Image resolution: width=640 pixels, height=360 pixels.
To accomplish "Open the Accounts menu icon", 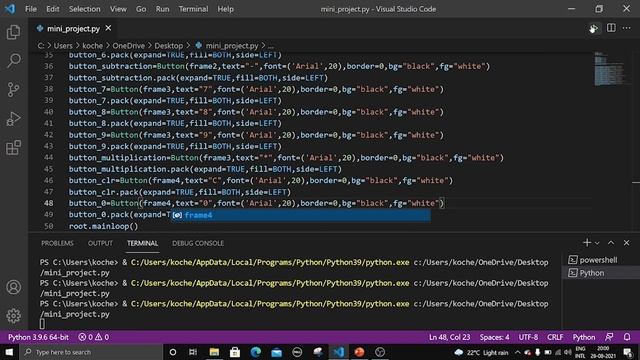I will tap(13, 287).
